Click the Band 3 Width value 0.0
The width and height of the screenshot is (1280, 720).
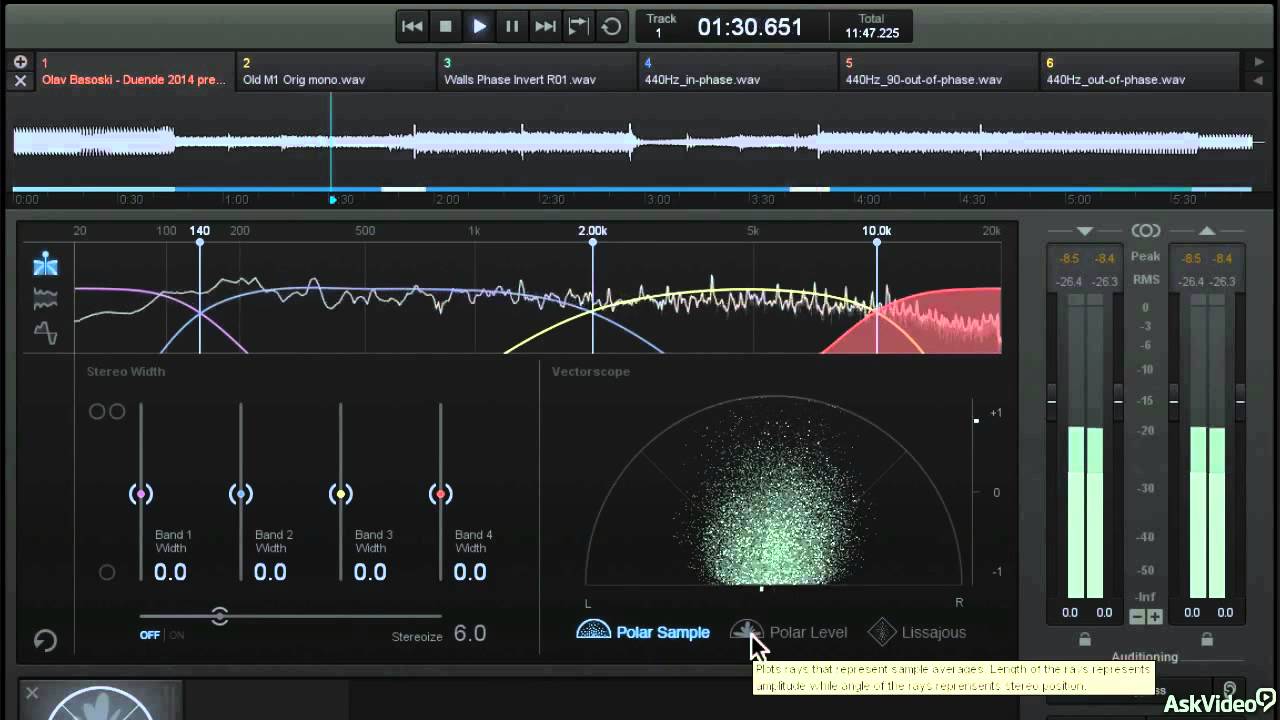click(370, 573)
